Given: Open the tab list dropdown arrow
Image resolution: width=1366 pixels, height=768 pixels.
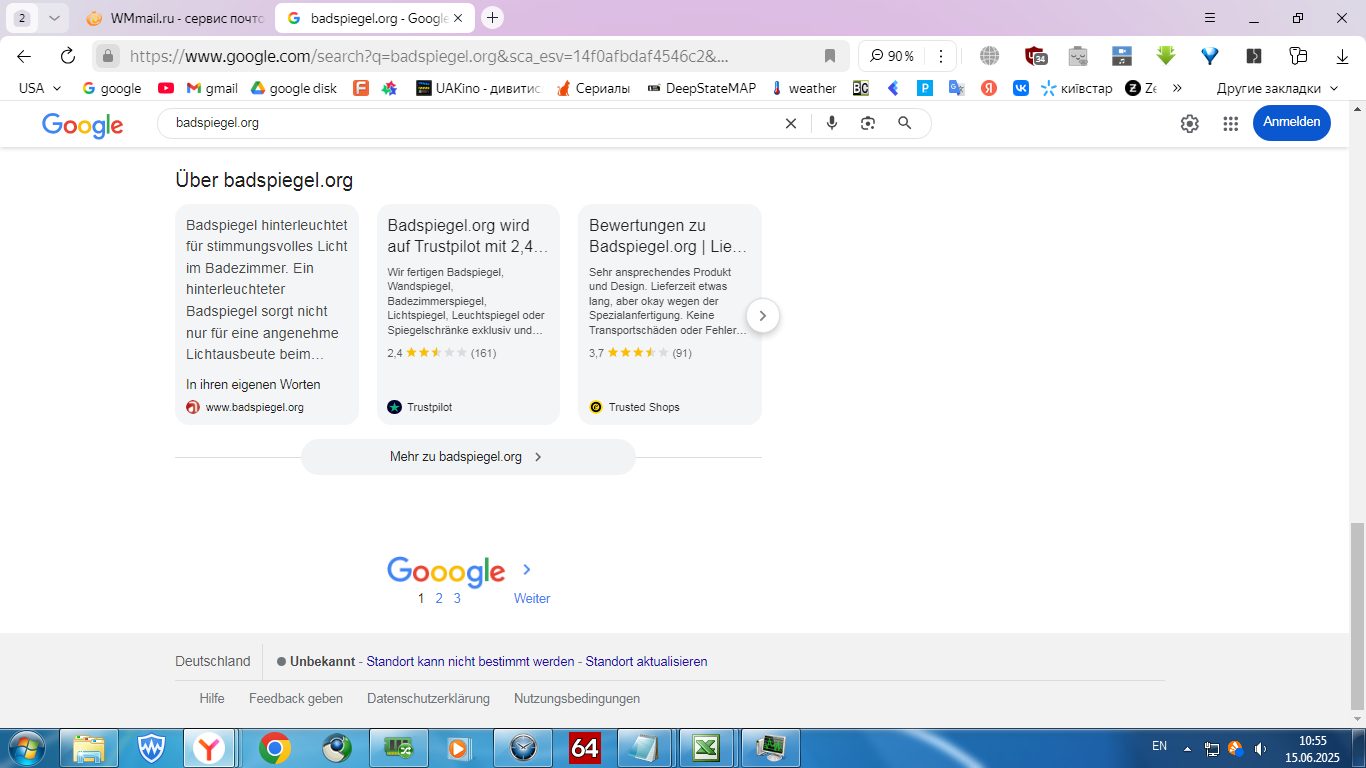Looking at the screenshot, I should pyautogui.click(x=54, y=18).
